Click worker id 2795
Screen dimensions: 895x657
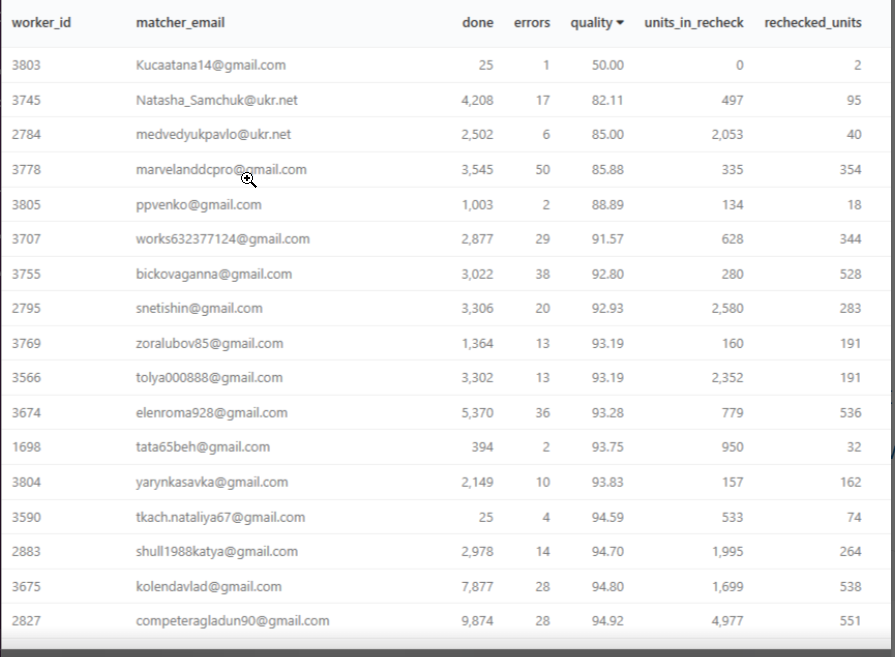[x=26, y=308]
